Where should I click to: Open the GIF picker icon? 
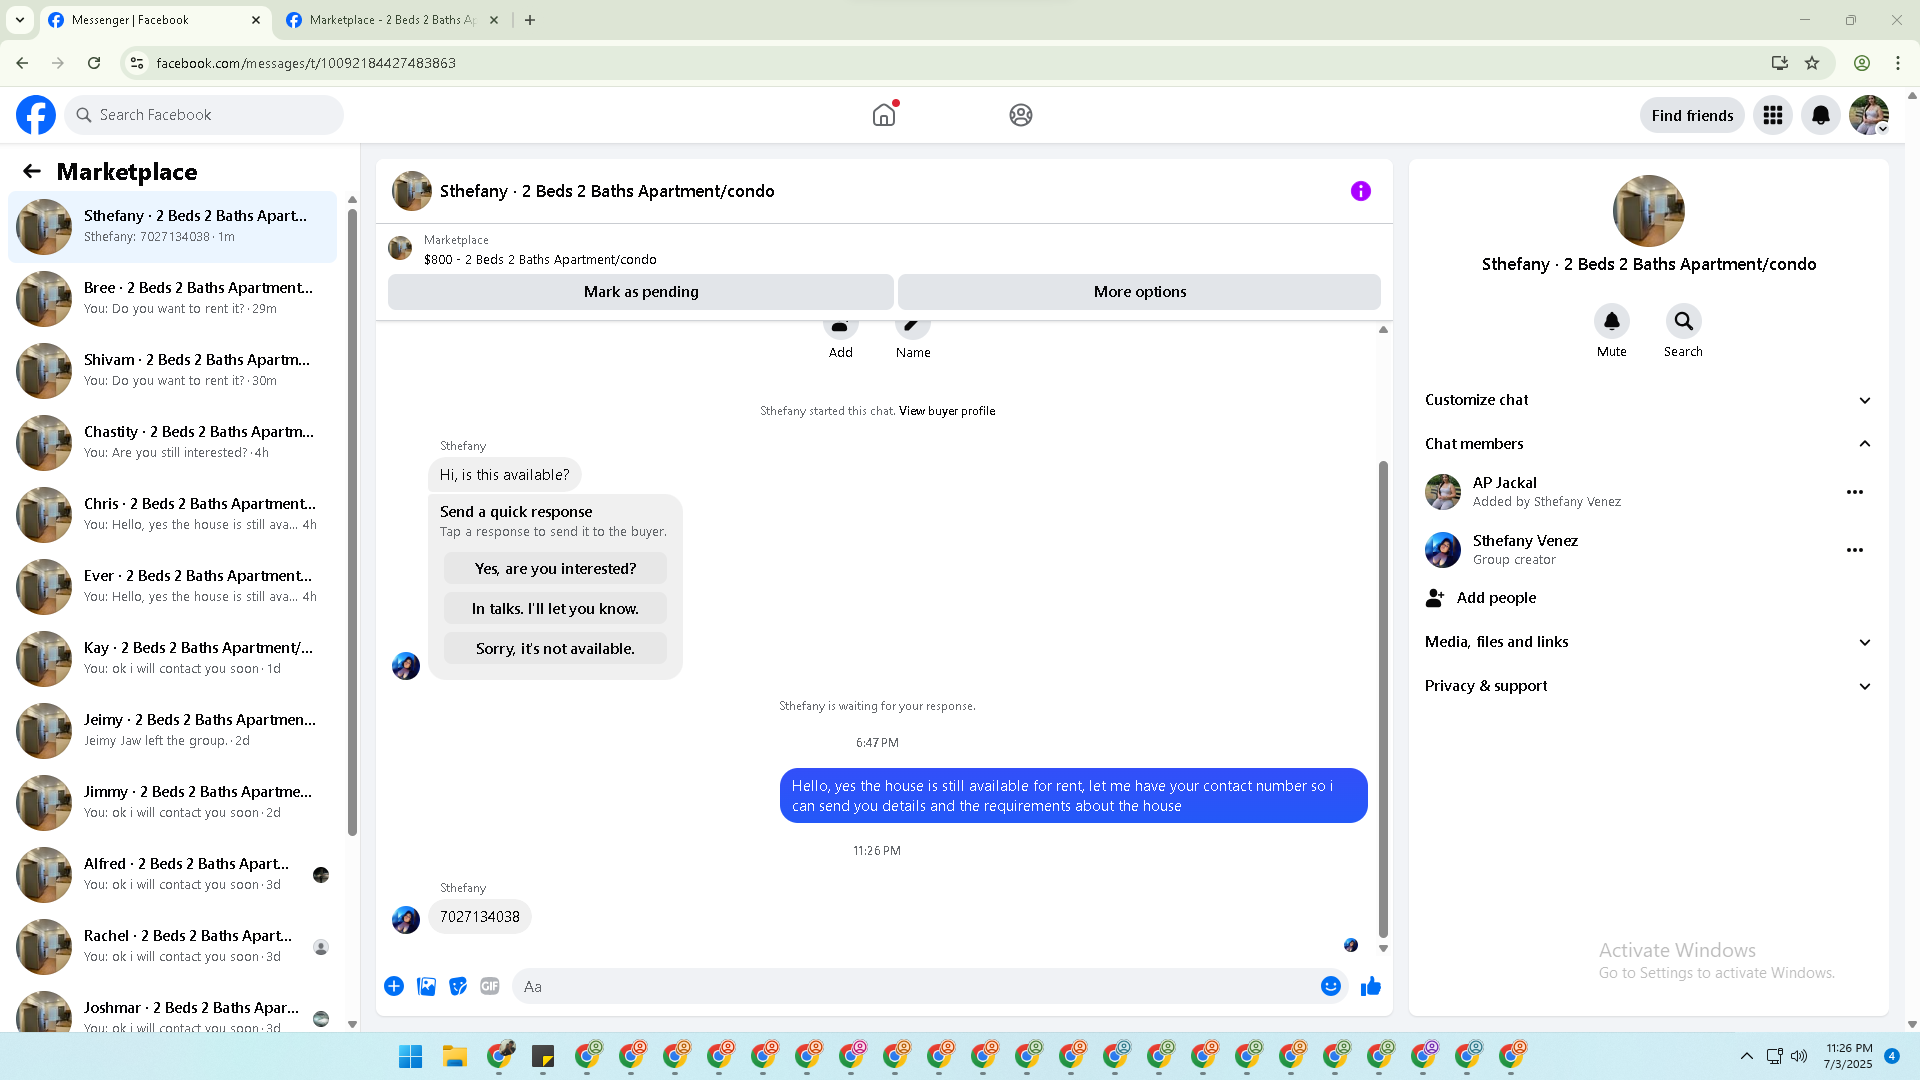tap(490, 986)
